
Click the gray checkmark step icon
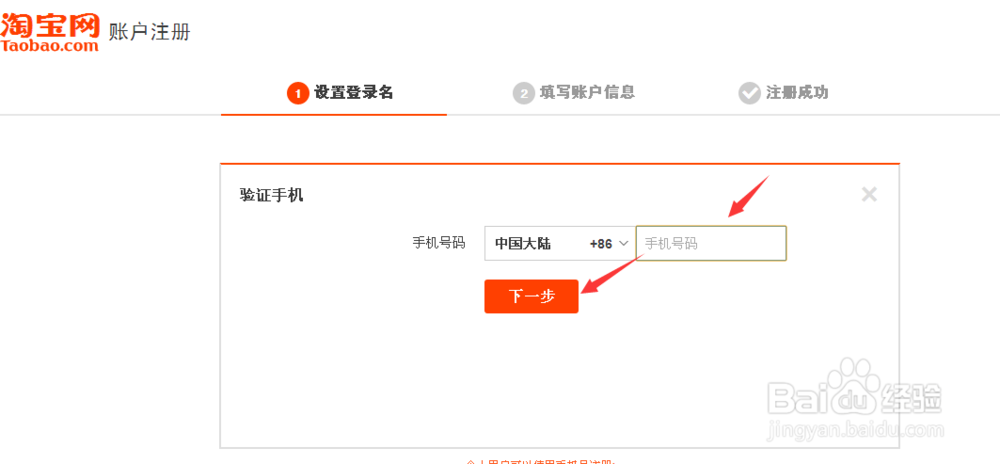tap(749, 93)
